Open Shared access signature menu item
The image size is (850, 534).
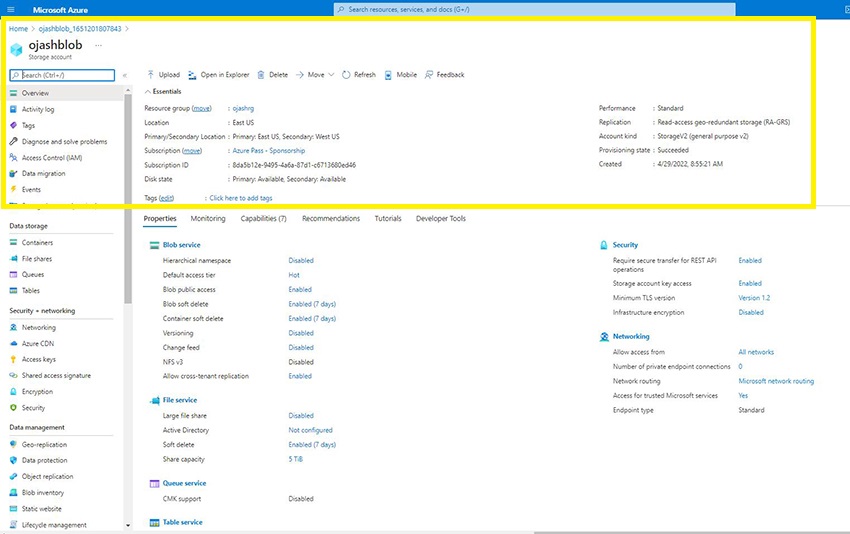(x=56, y=375)
